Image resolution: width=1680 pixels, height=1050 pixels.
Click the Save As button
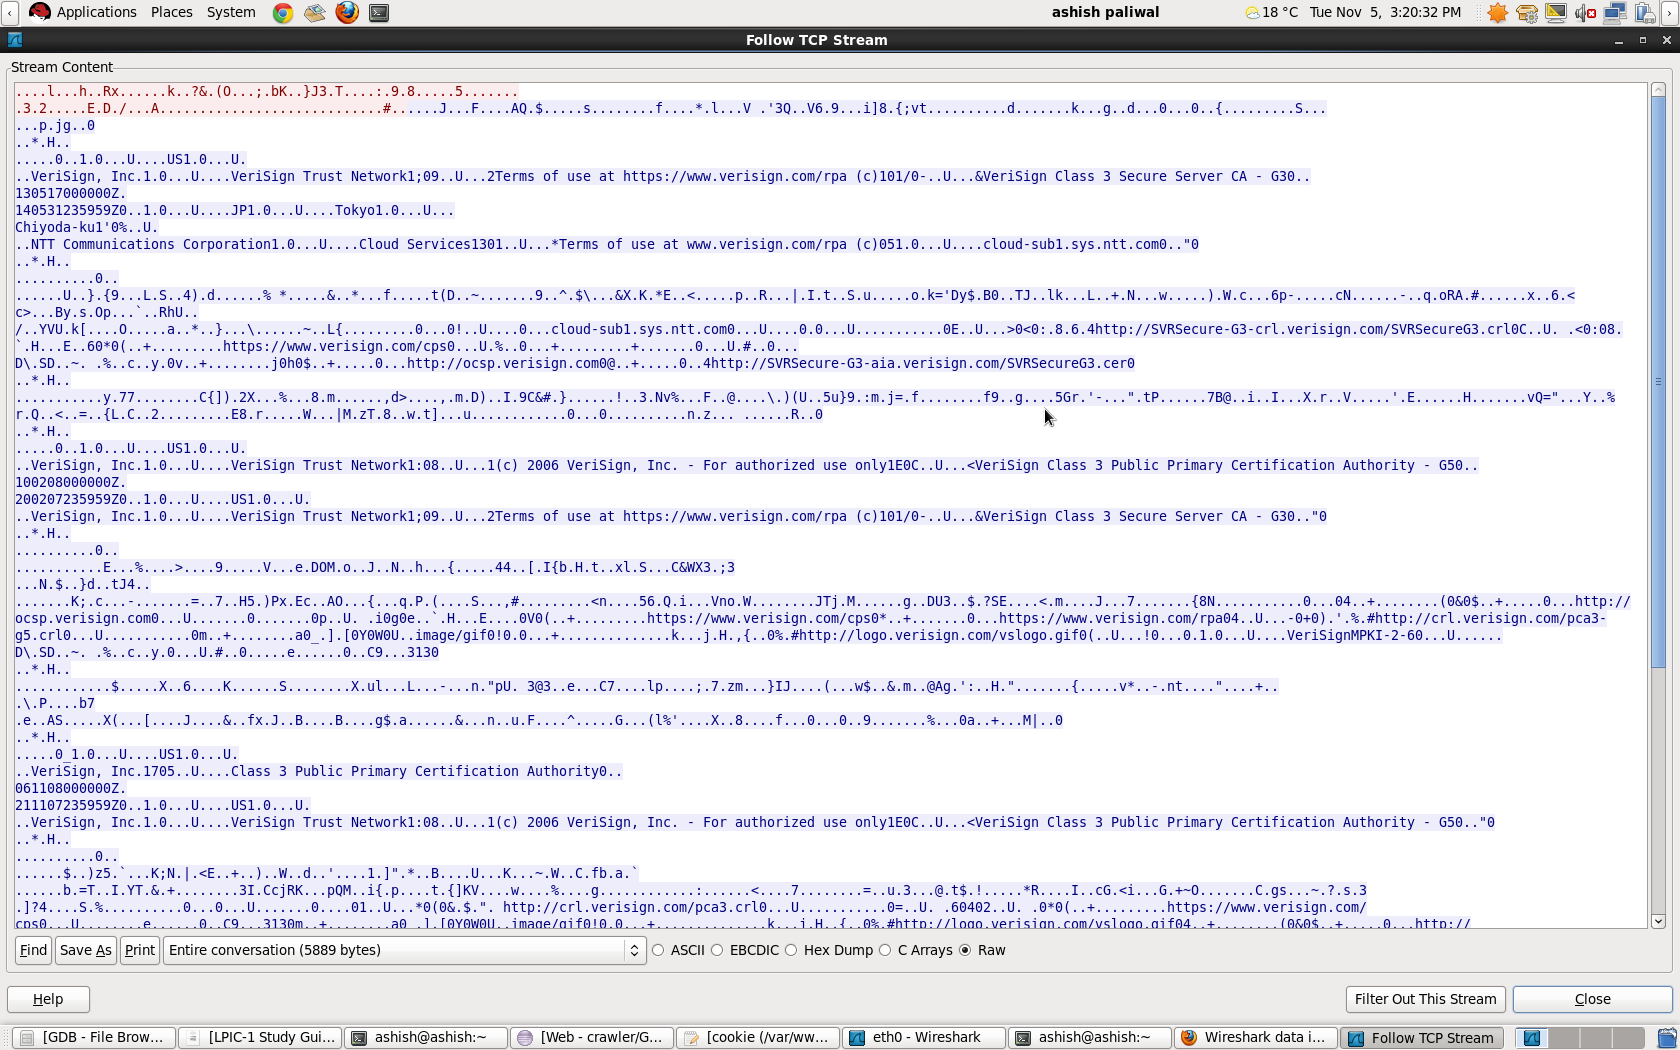tap(85, 950)
